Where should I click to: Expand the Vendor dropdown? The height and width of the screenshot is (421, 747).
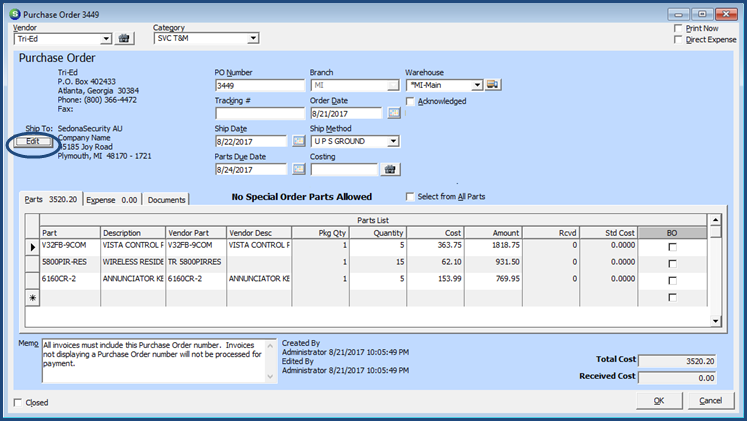105,38
